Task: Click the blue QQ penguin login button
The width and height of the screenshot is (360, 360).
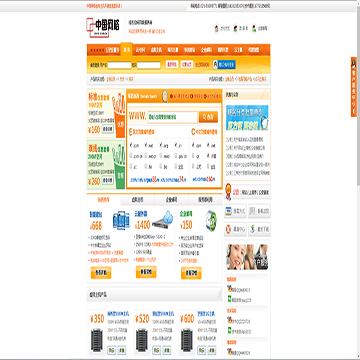Action: click(224, 65)
